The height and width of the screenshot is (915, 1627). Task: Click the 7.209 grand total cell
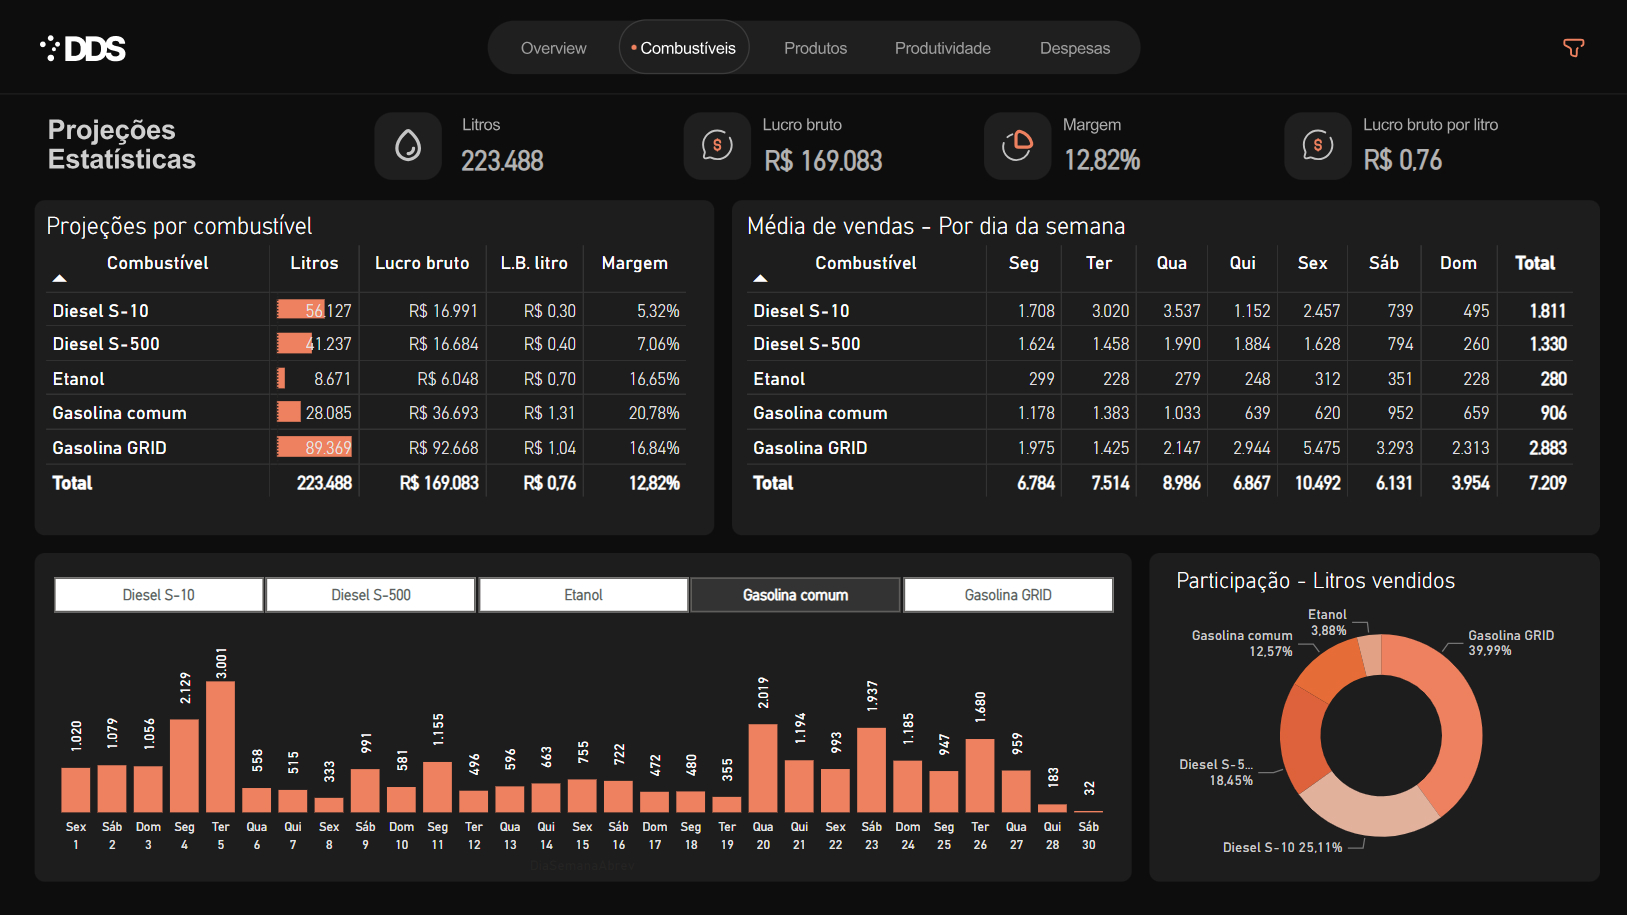pyautogui.click(x=1547, y=483)
